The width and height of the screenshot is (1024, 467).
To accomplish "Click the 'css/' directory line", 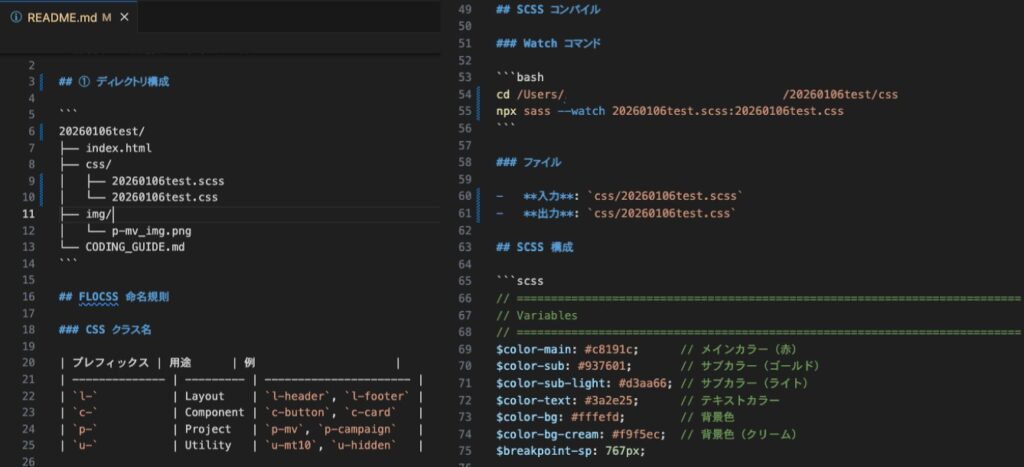I will click(85, 165).
